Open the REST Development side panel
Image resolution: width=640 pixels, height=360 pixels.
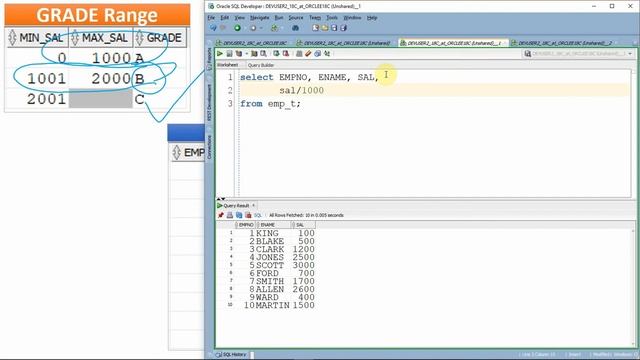210,102
